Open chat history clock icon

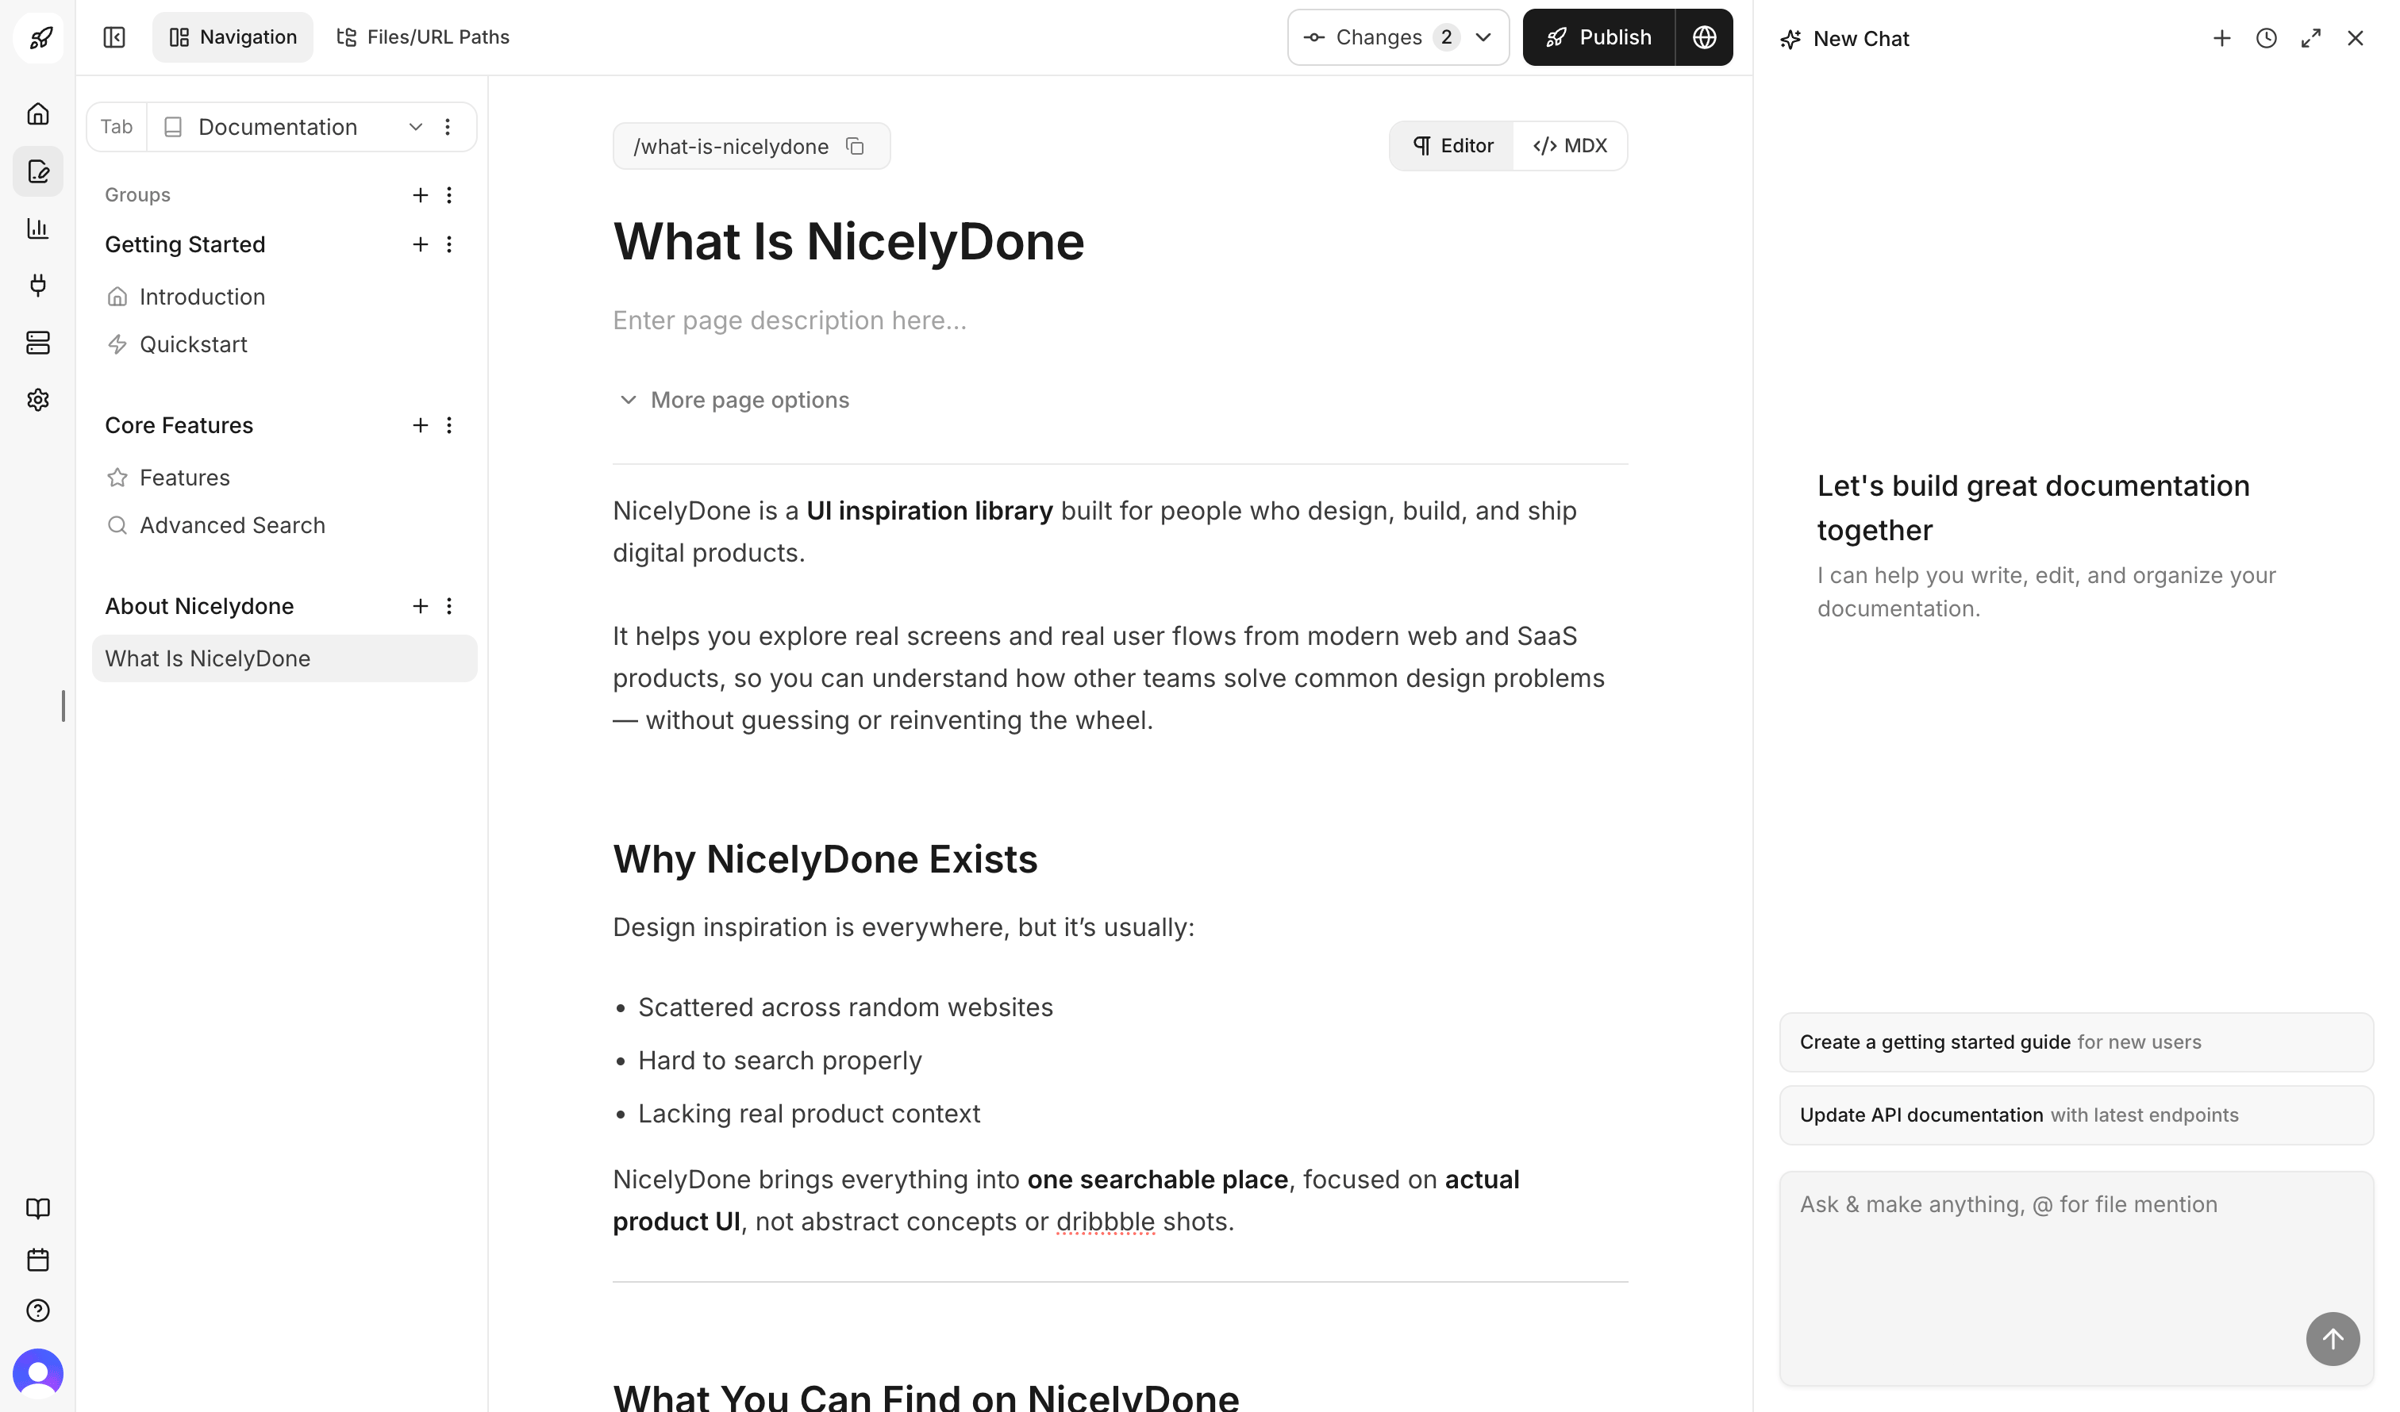[2266, 38]
